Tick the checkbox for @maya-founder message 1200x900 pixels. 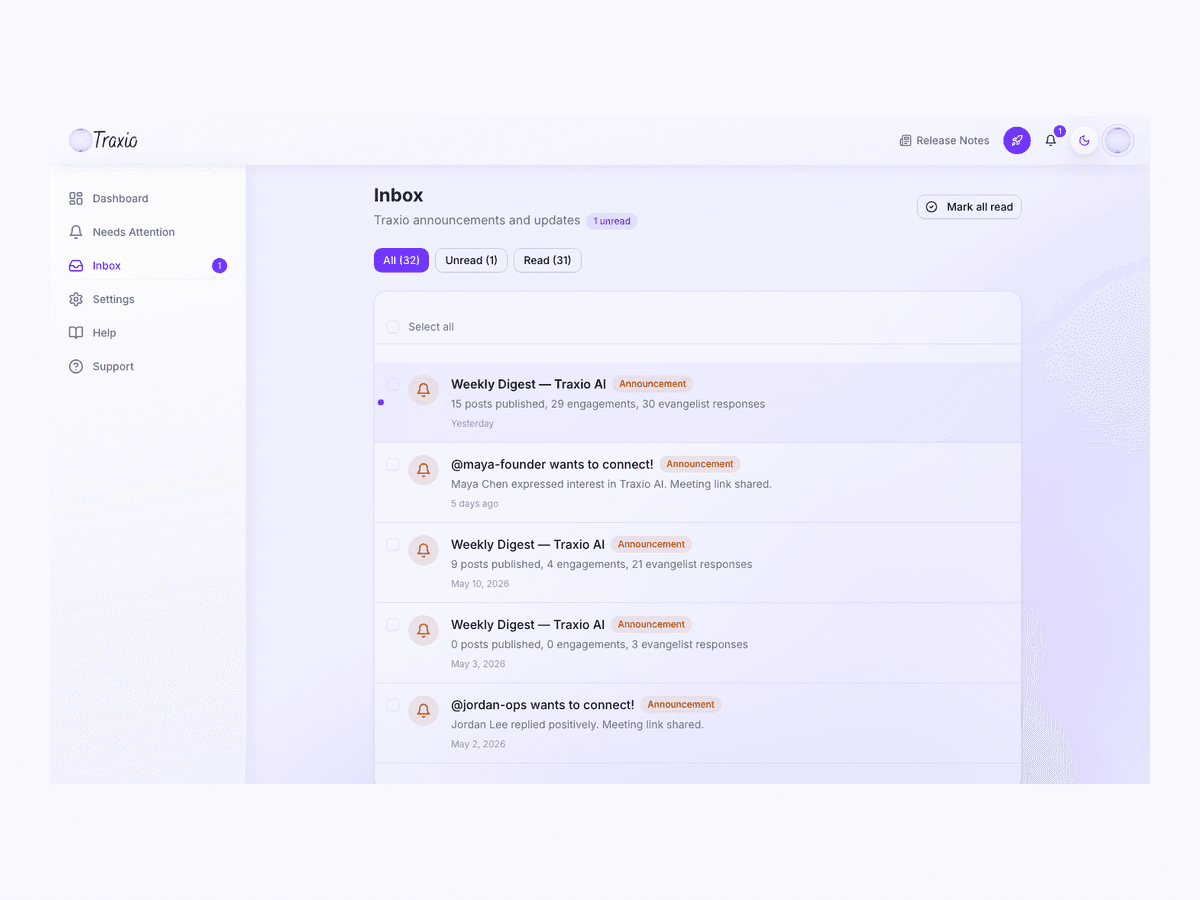click(393, 464)
